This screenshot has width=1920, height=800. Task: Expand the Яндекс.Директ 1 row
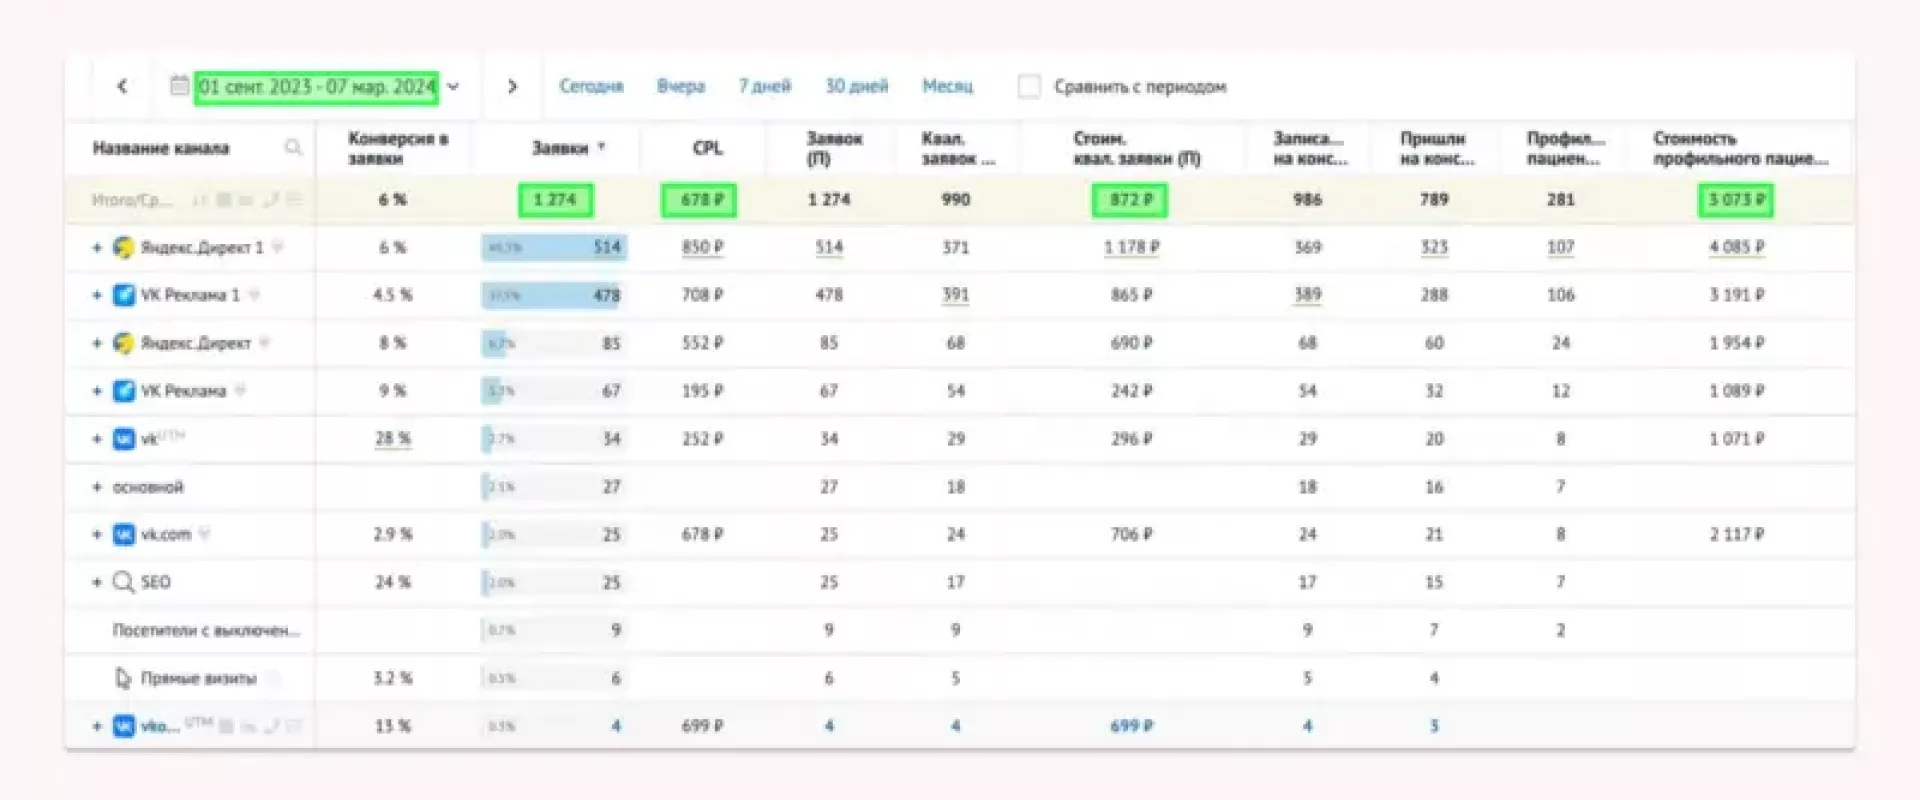97,247
